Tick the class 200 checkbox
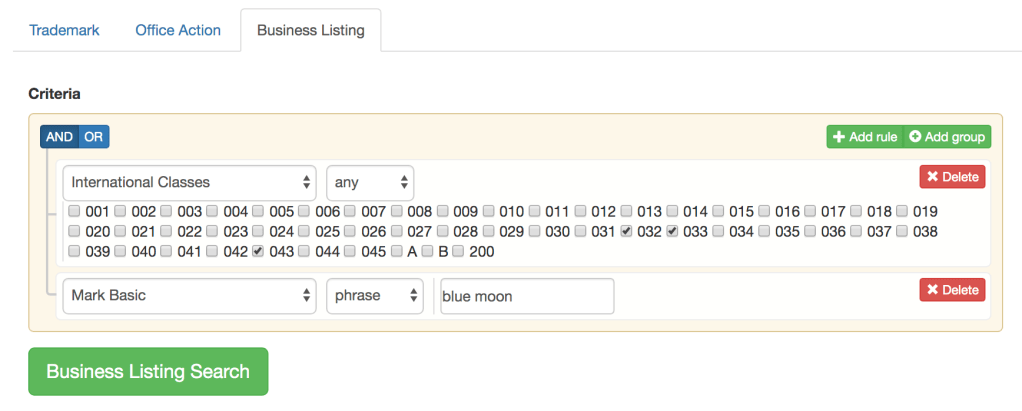Viewport: 1022px width, 411px height. (458, 251)
